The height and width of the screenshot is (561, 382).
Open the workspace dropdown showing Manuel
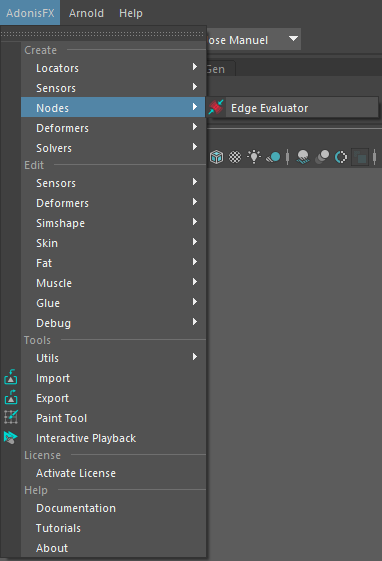(x=253, y=39)
